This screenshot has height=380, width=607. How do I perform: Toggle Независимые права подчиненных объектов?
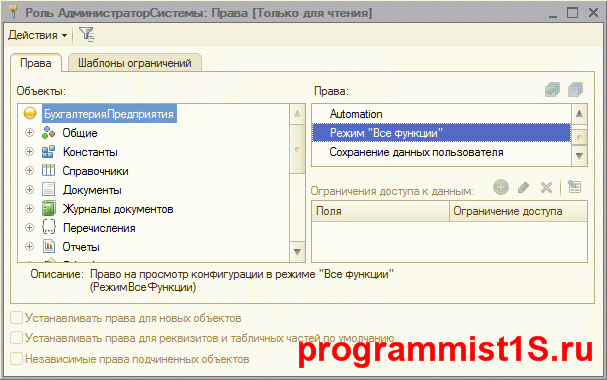tap(16, 358)
